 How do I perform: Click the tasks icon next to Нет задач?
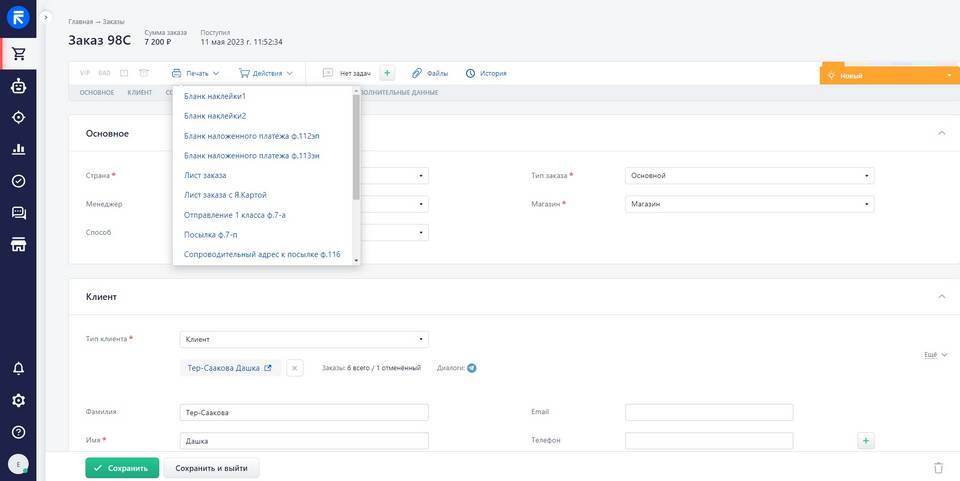point(328,73)
